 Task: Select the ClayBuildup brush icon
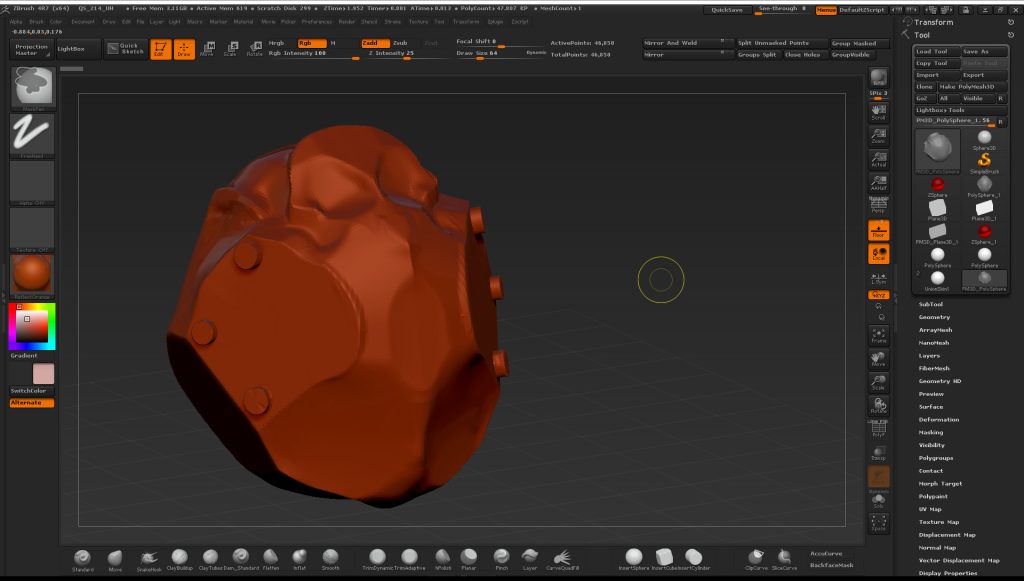click(180, 557)
